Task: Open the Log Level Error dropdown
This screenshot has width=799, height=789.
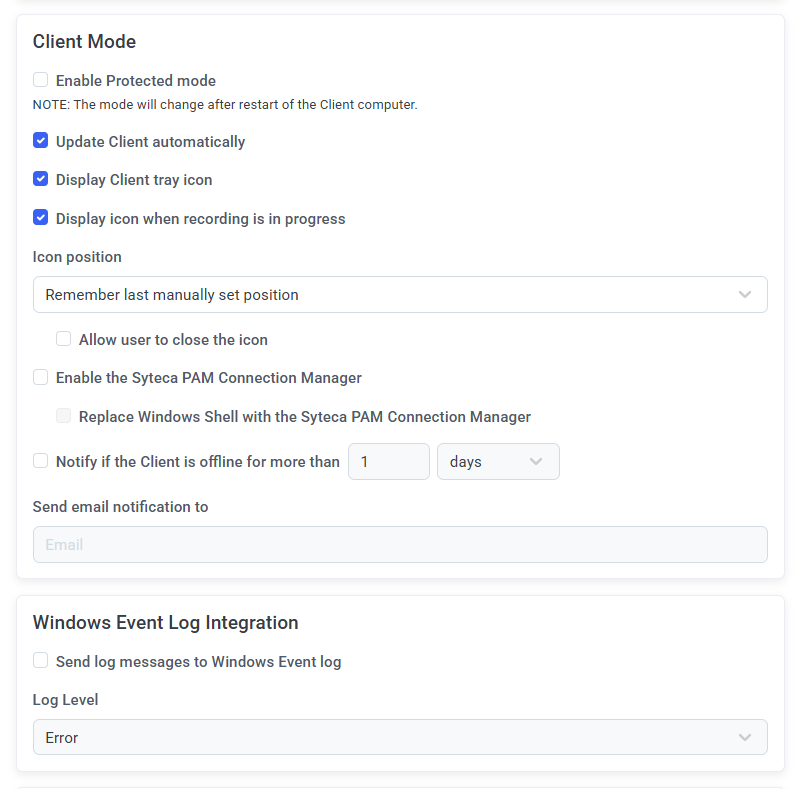Action: click(400, 737)
